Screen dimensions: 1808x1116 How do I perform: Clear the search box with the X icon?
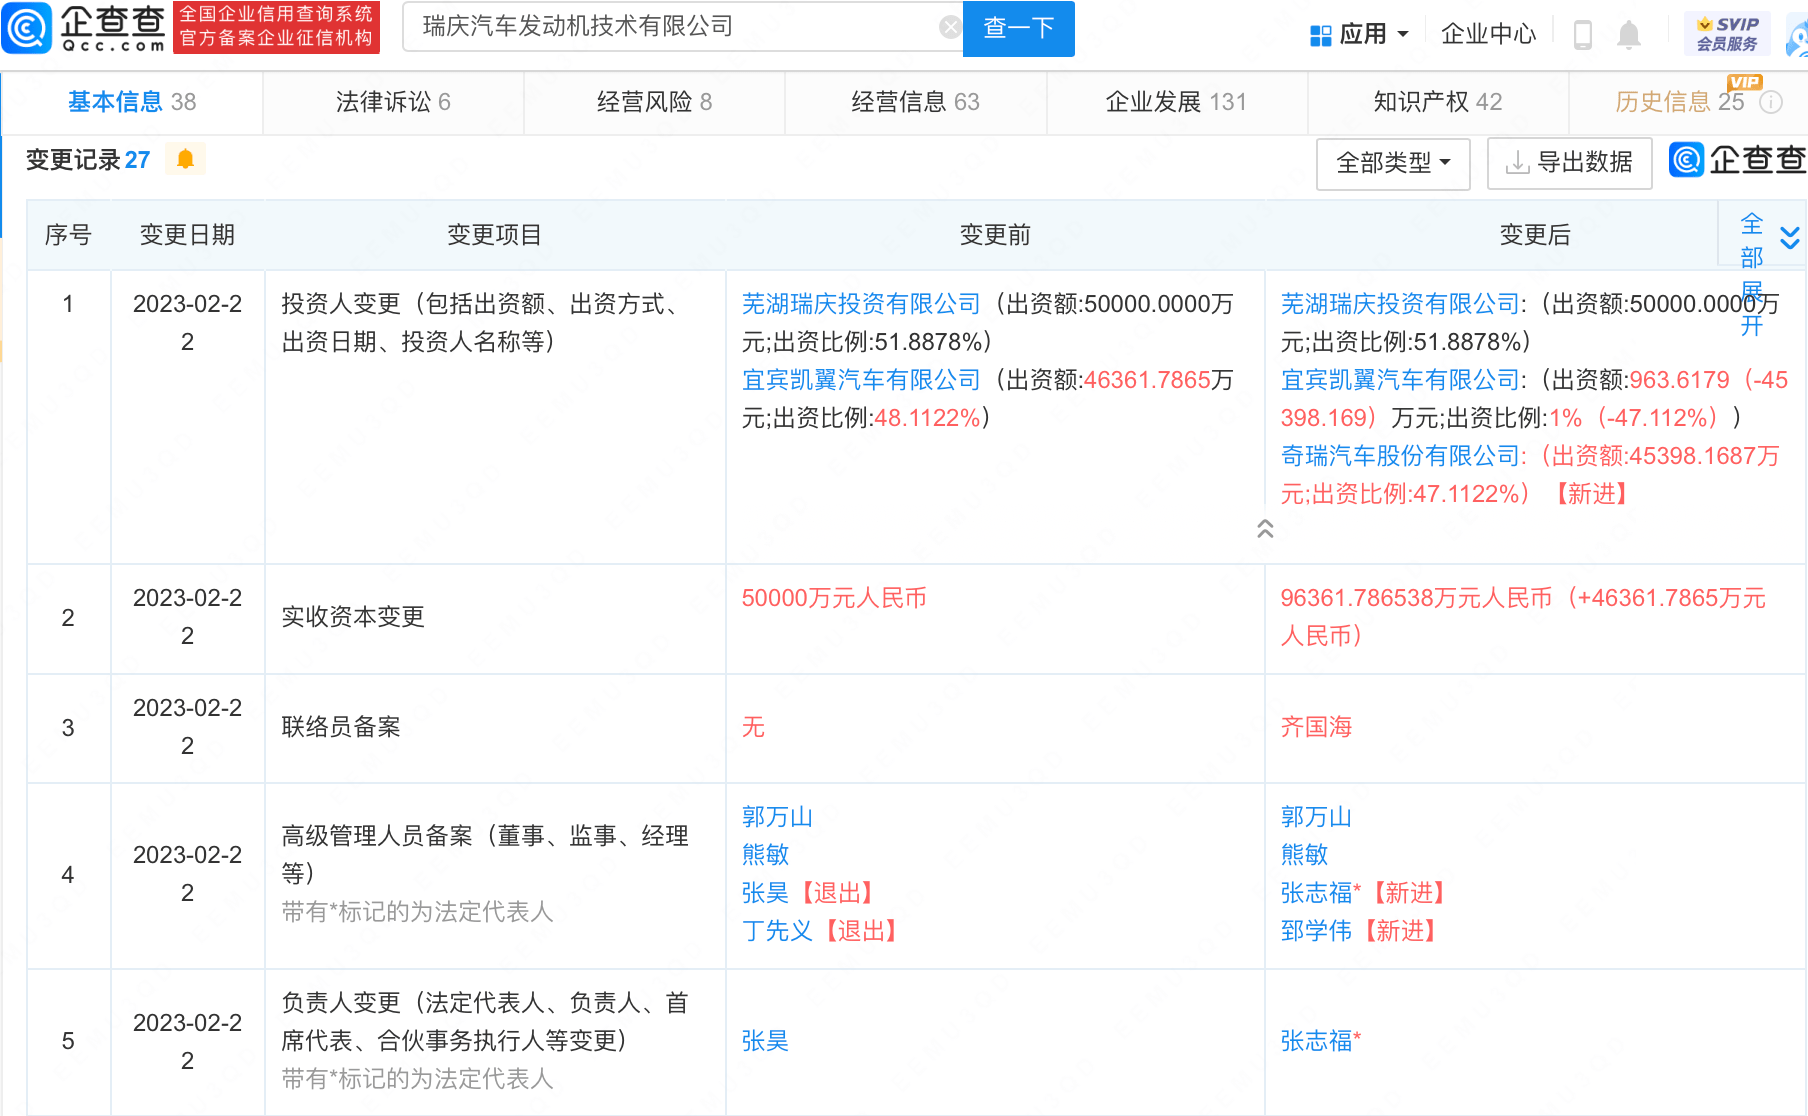[950, 27]
